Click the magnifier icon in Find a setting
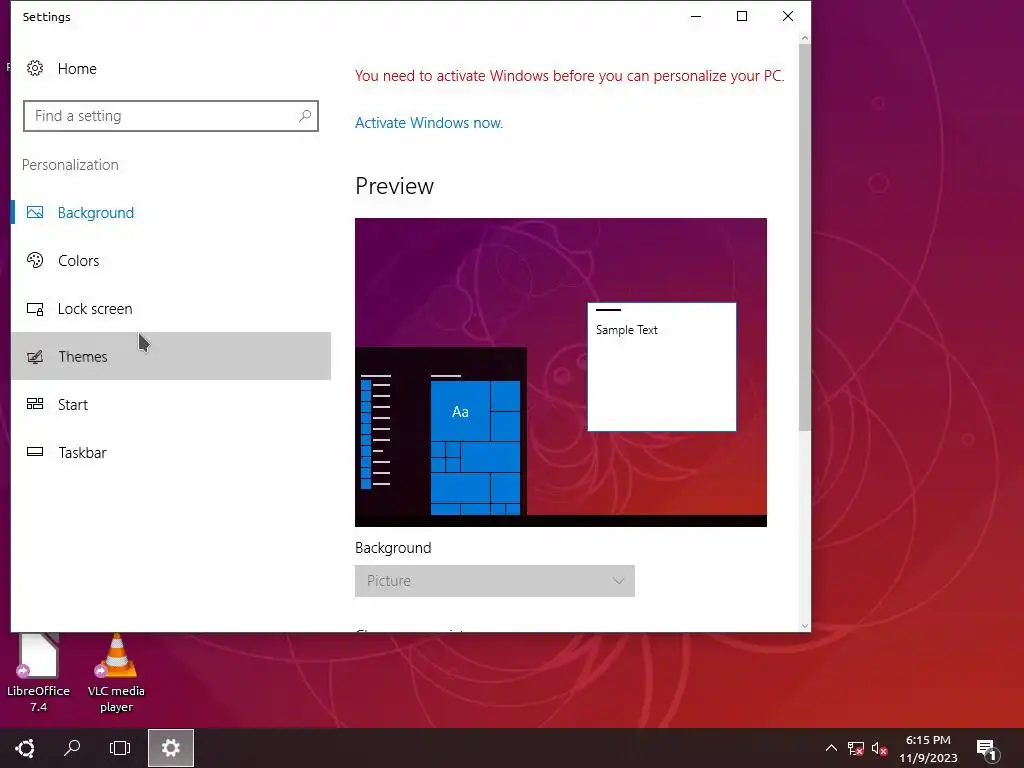This screenshot has width=1024, height=768. point(304,116)
